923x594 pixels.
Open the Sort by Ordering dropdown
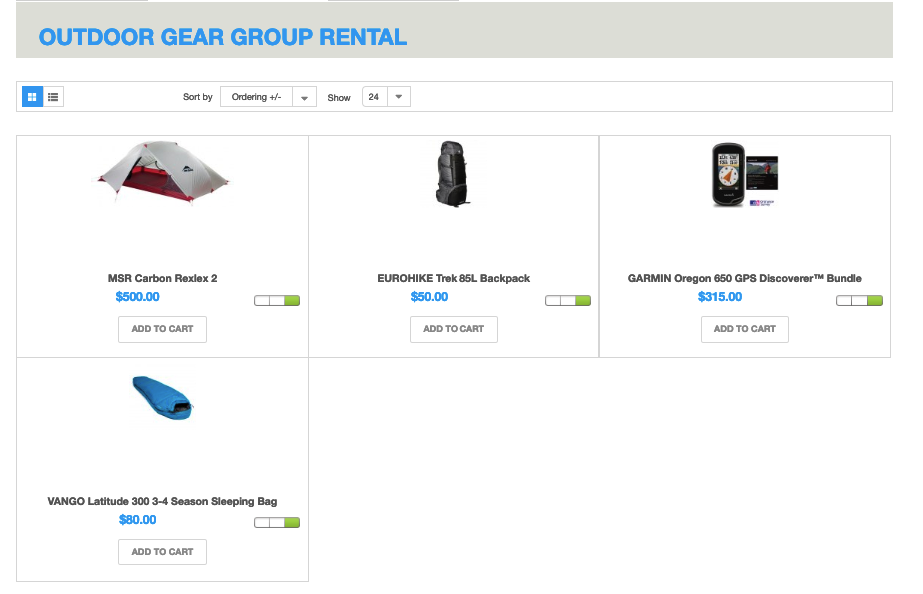268,97
